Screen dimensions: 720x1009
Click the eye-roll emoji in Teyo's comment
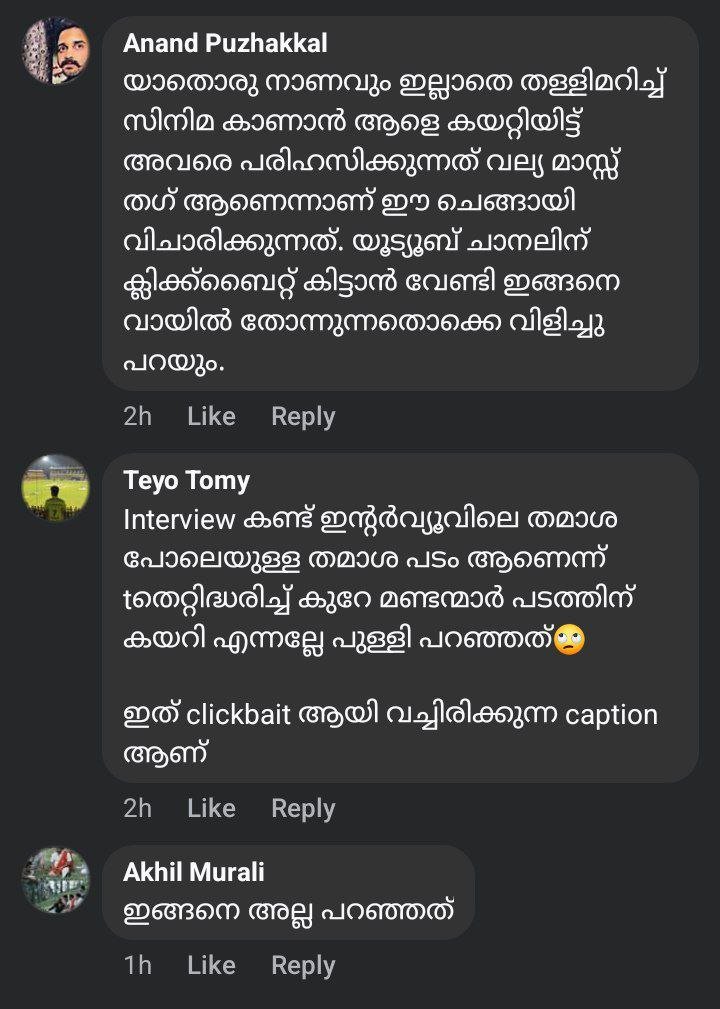(569, 638)
